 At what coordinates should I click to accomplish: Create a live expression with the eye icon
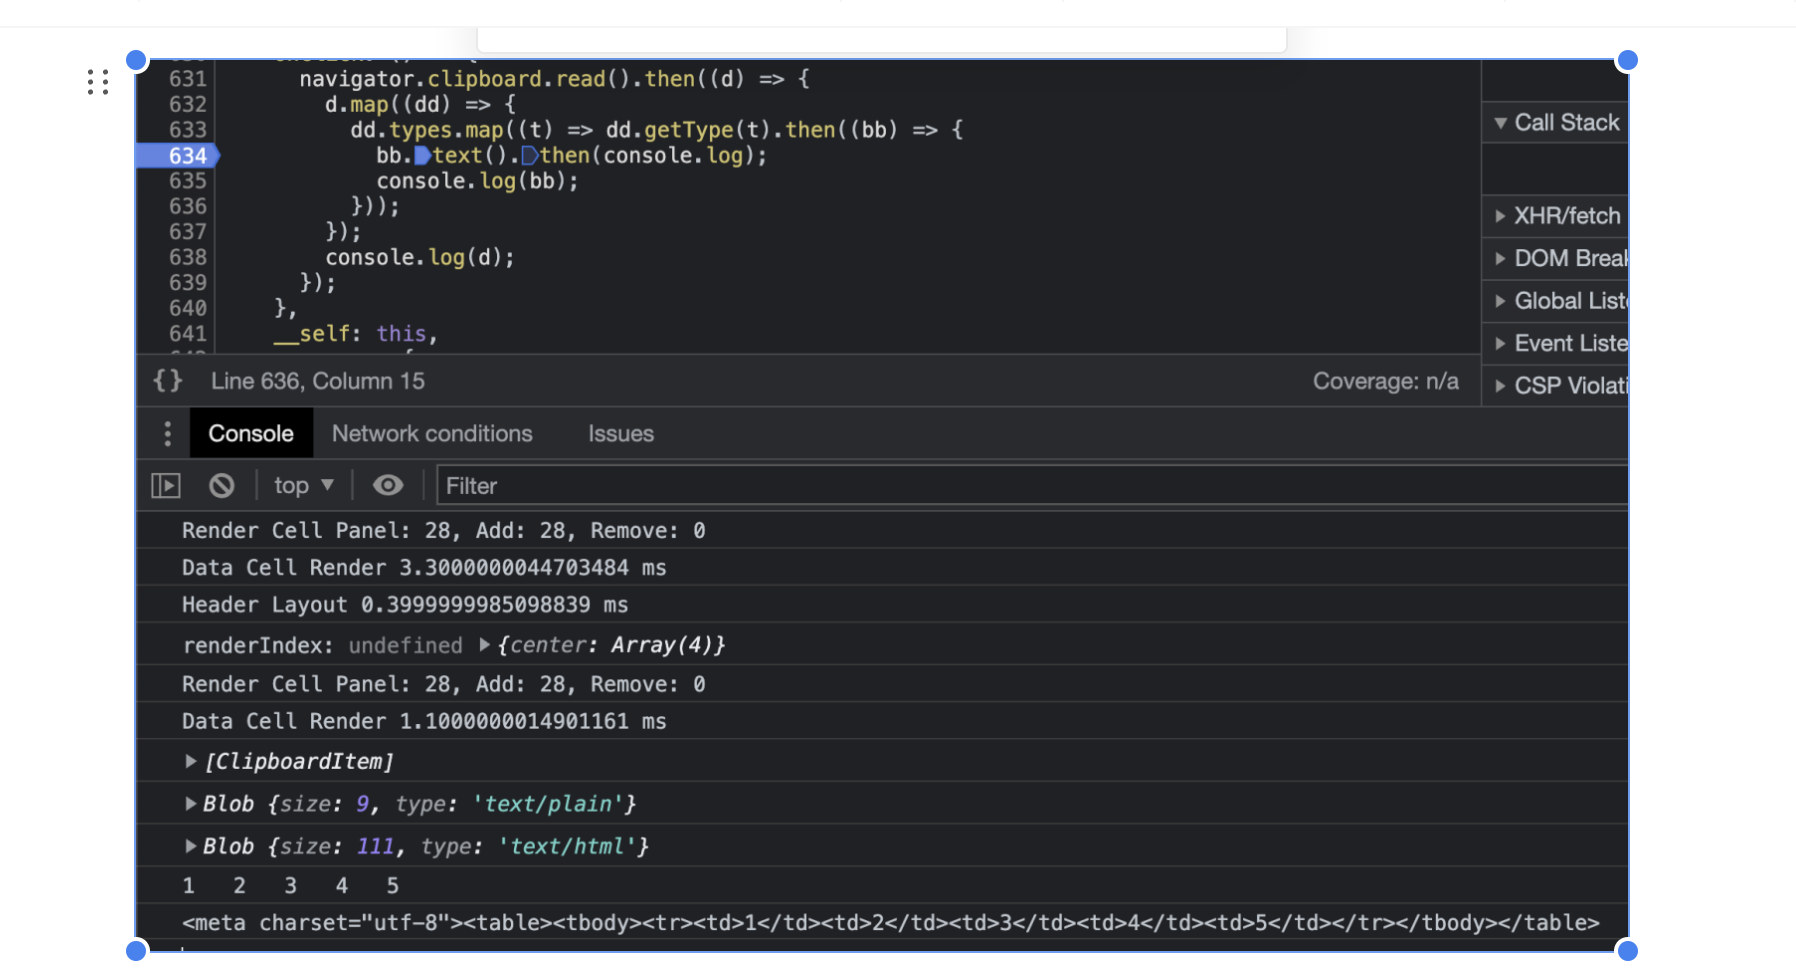click(388, 485)
